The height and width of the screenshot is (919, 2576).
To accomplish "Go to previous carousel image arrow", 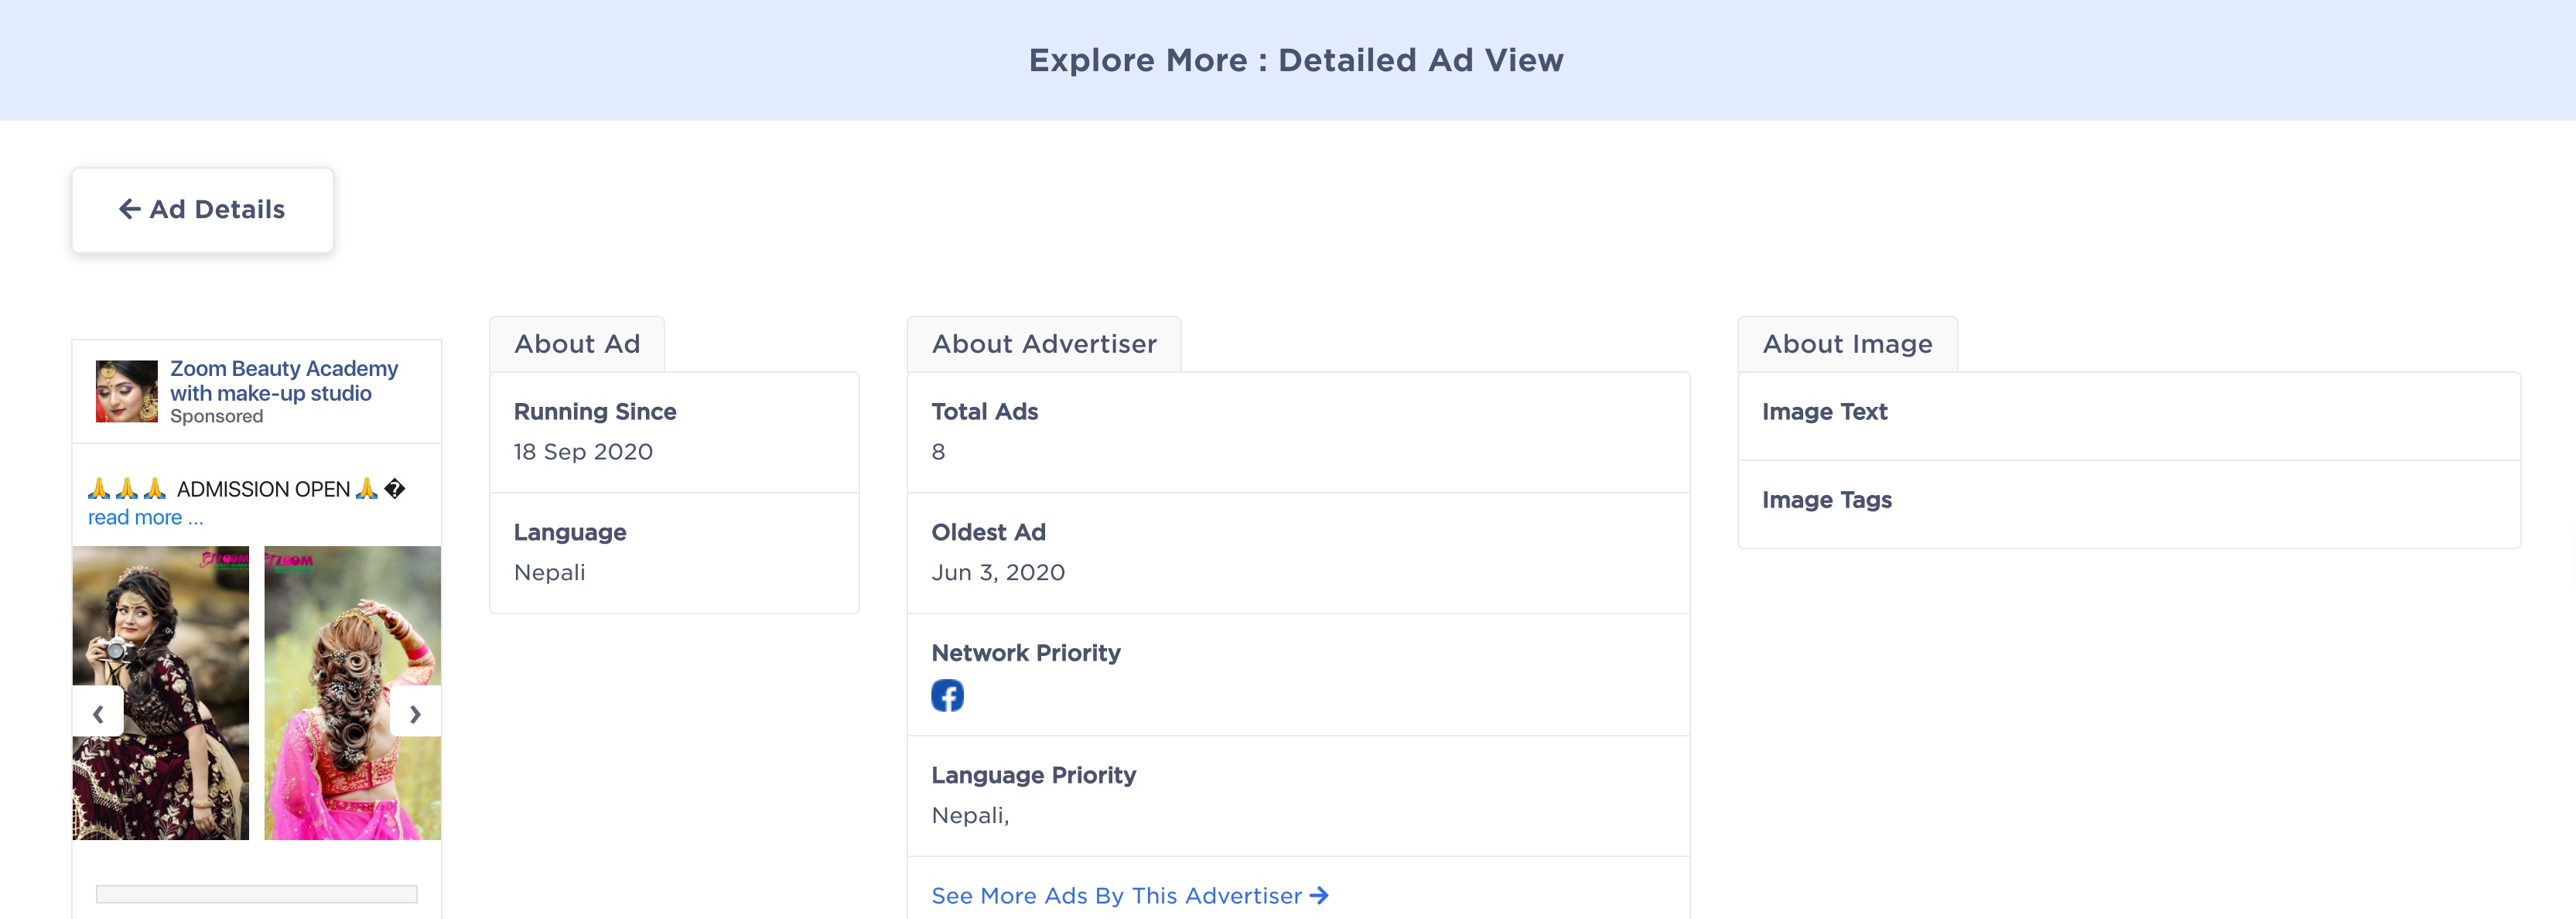I will point(98,713).
